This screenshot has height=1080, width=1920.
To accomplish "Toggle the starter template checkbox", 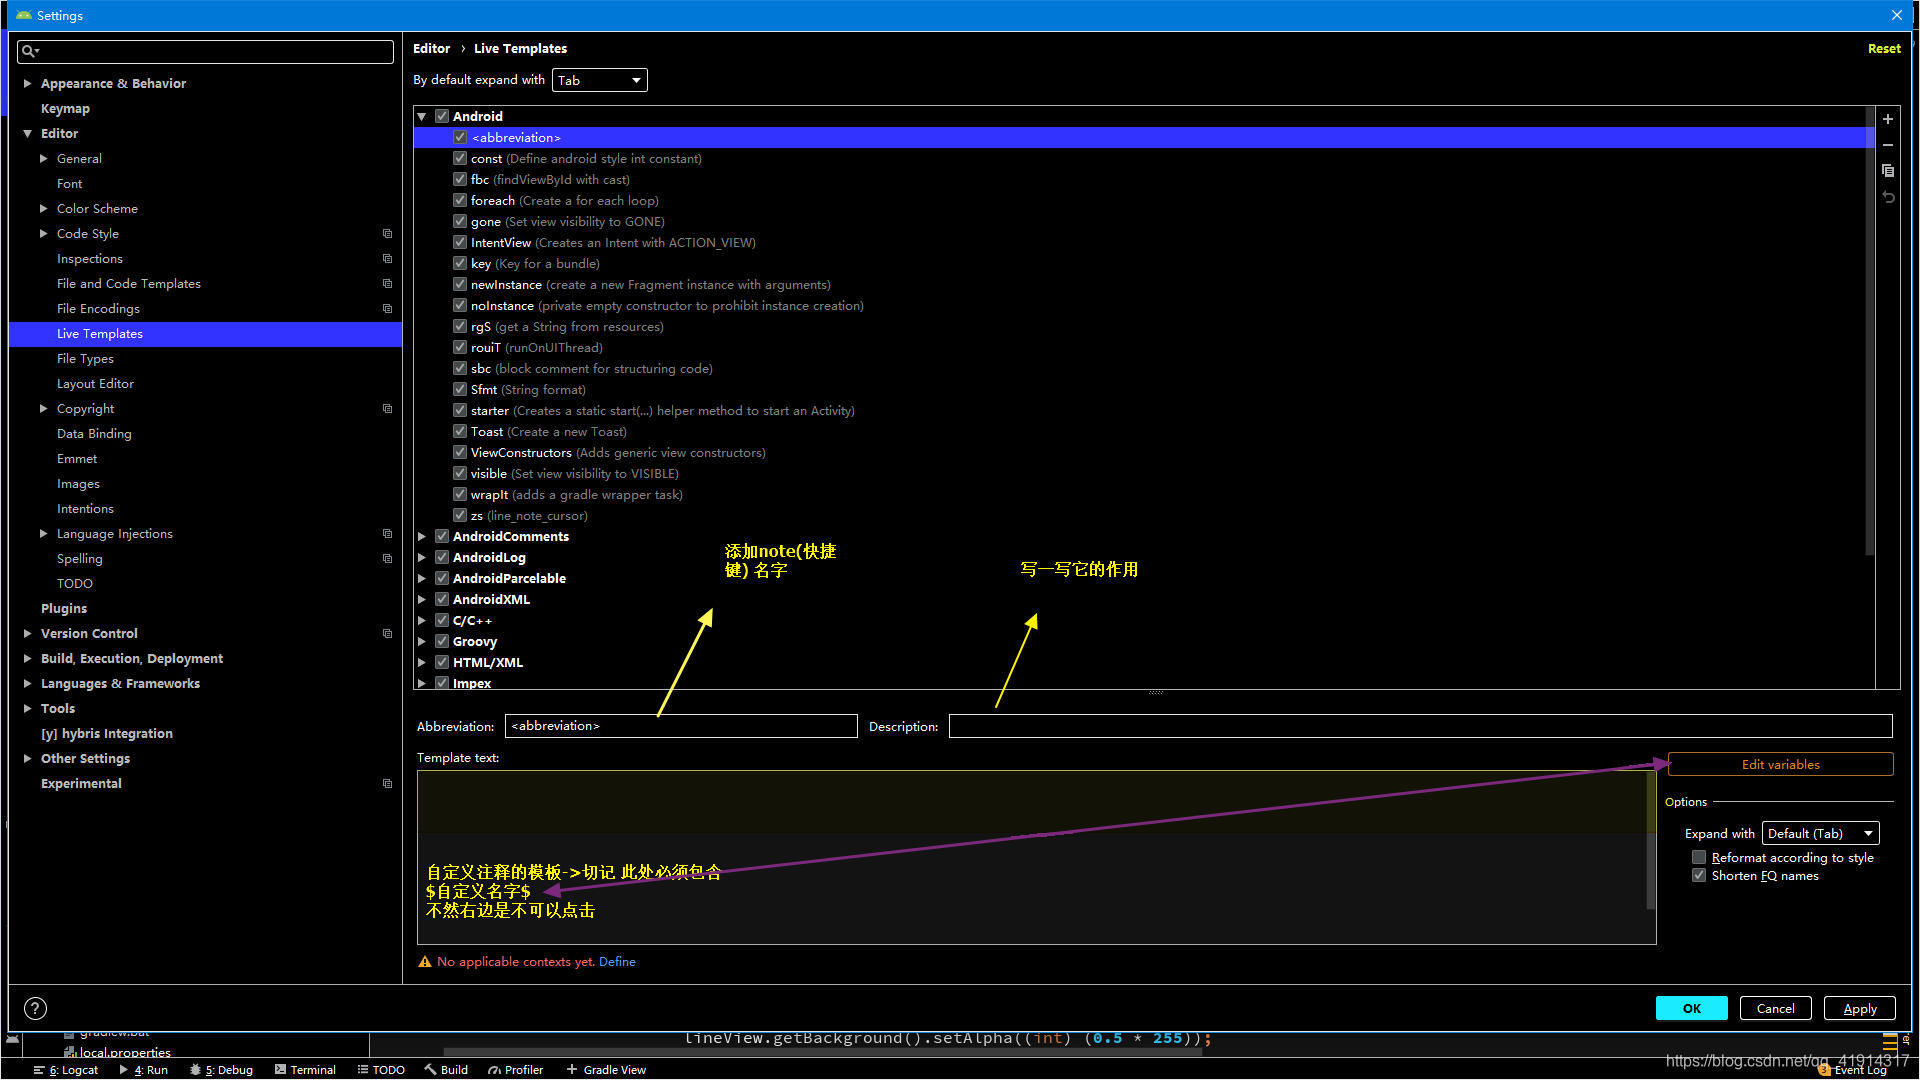I will (x=460, y=411).
